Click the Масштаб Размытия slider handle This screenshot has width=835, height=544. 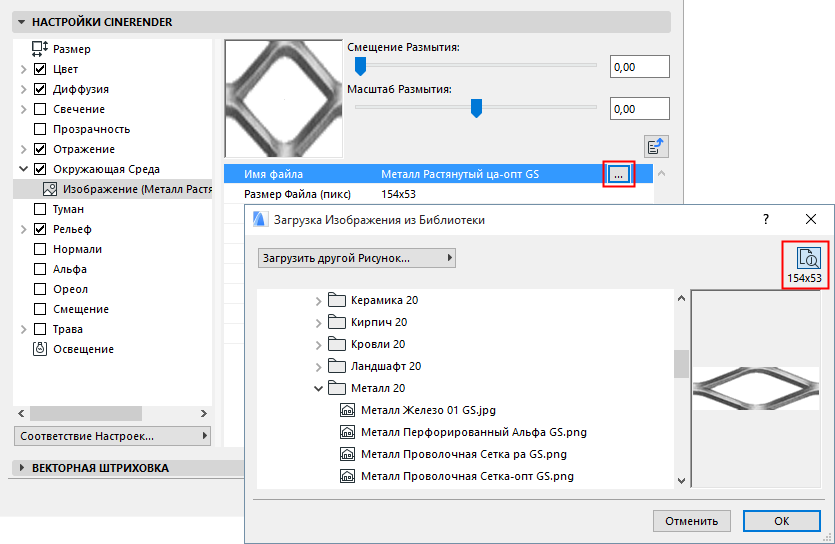[x=476, y=108]
